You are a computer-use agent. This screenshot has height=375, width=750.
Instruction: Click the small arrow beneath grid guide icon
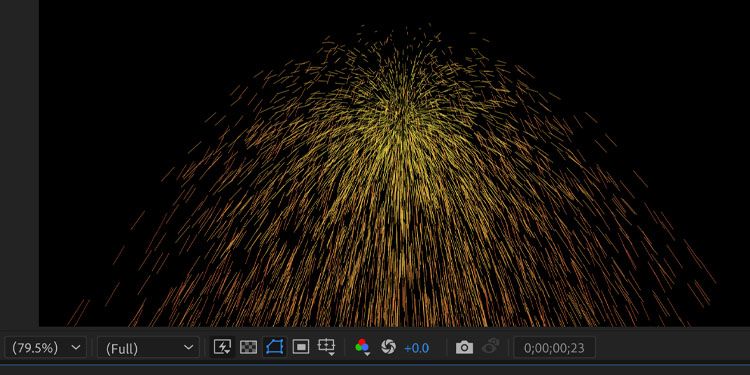tap(331, 354)
